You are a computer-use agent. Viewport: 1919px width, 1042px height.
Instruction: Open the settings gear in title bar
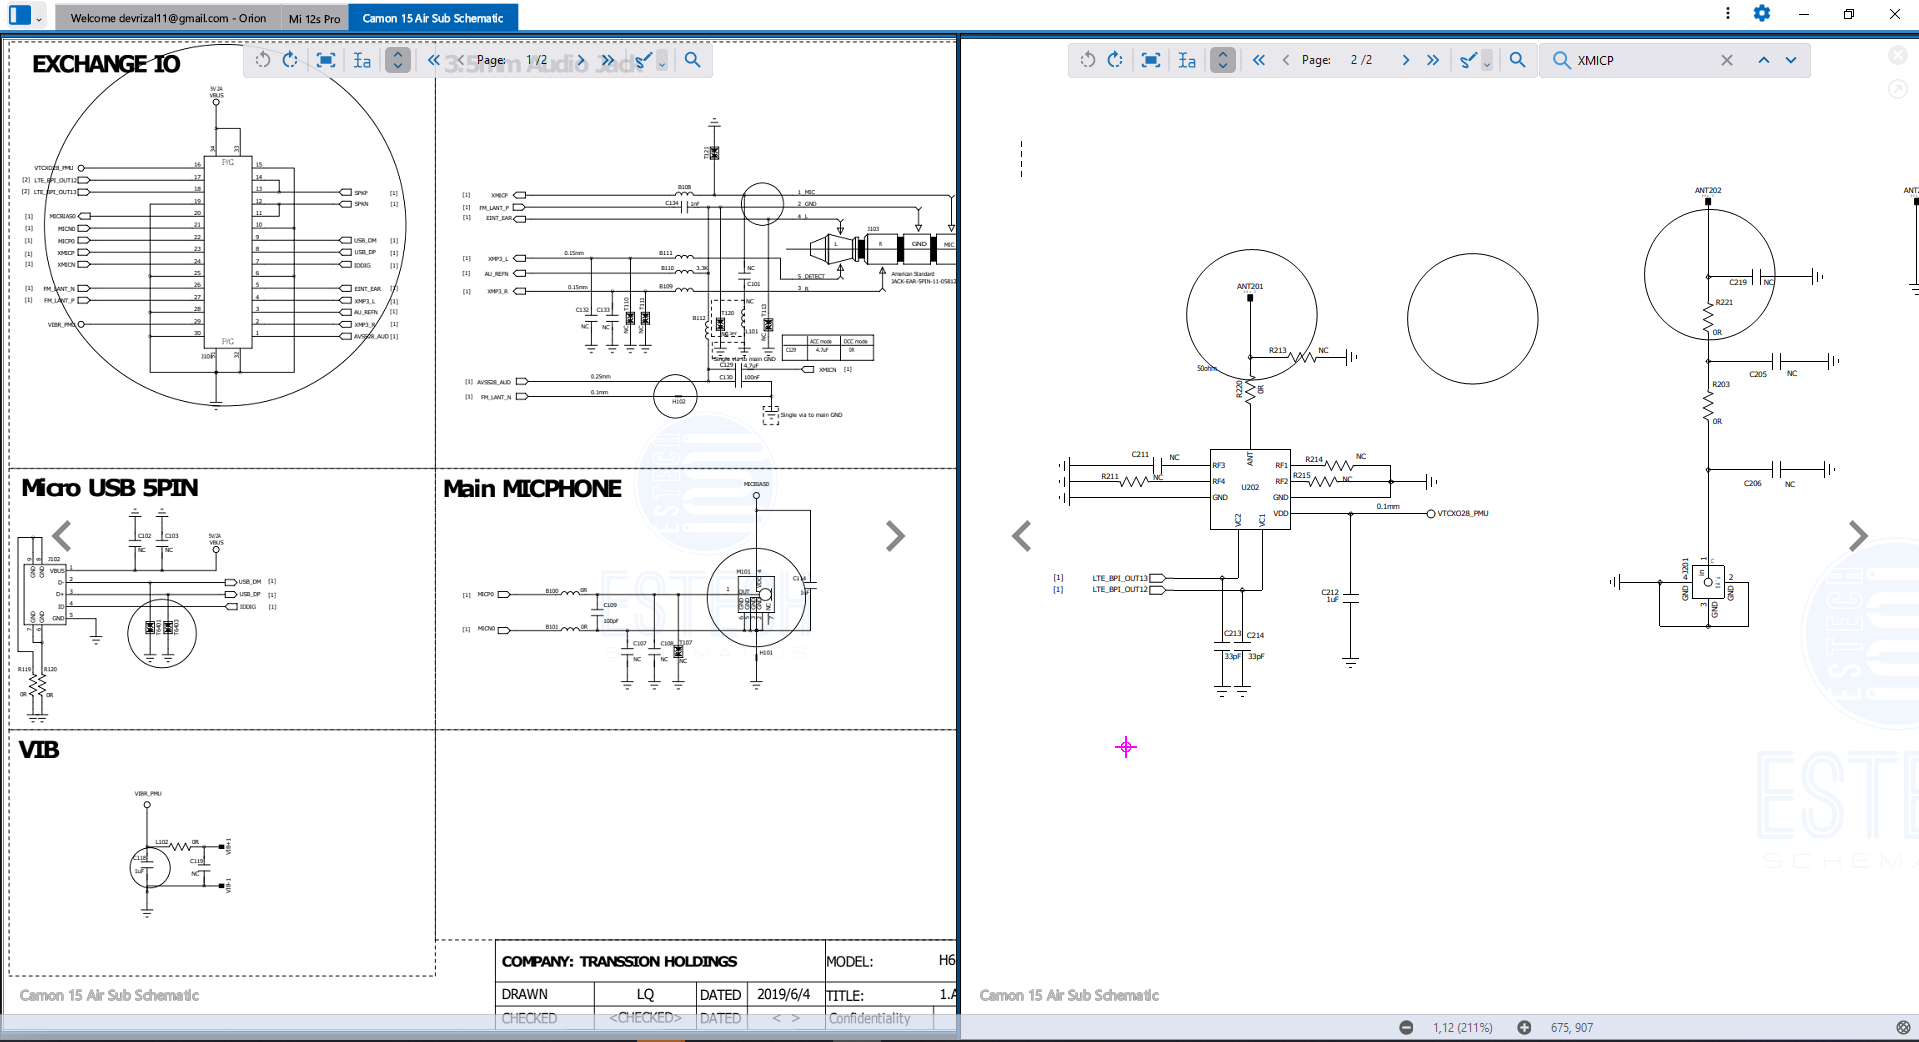click(x=1762, y=13)
